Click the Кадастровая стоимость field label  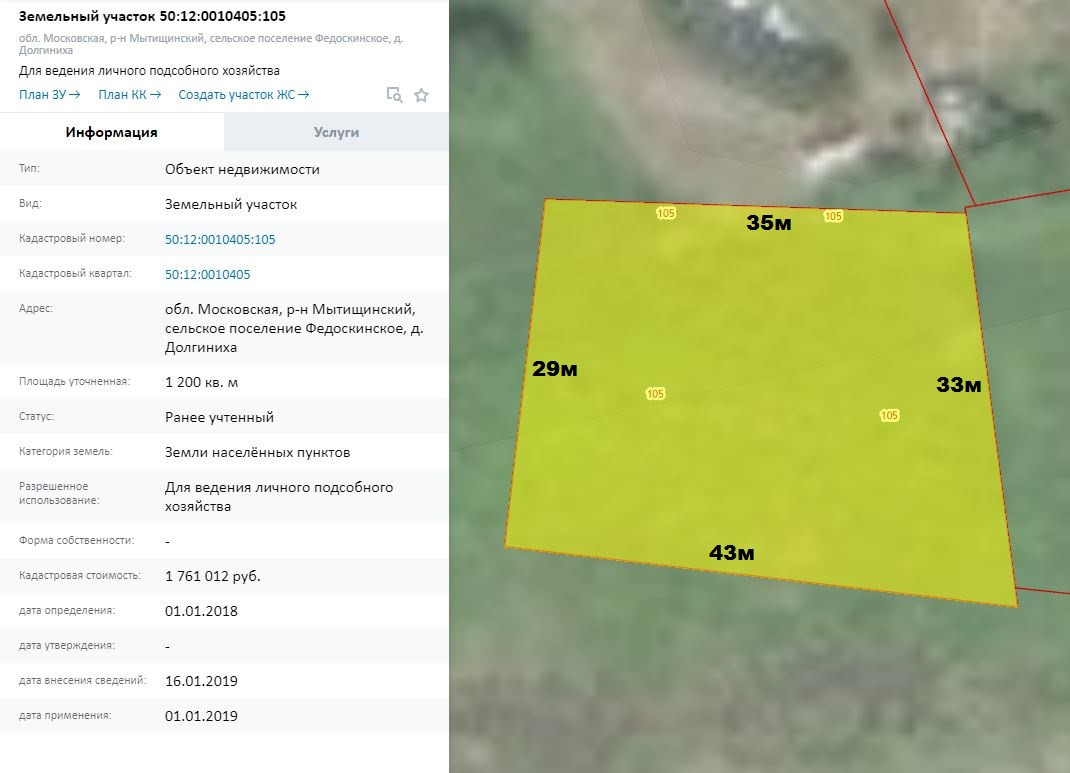click(x=80, y=575)
